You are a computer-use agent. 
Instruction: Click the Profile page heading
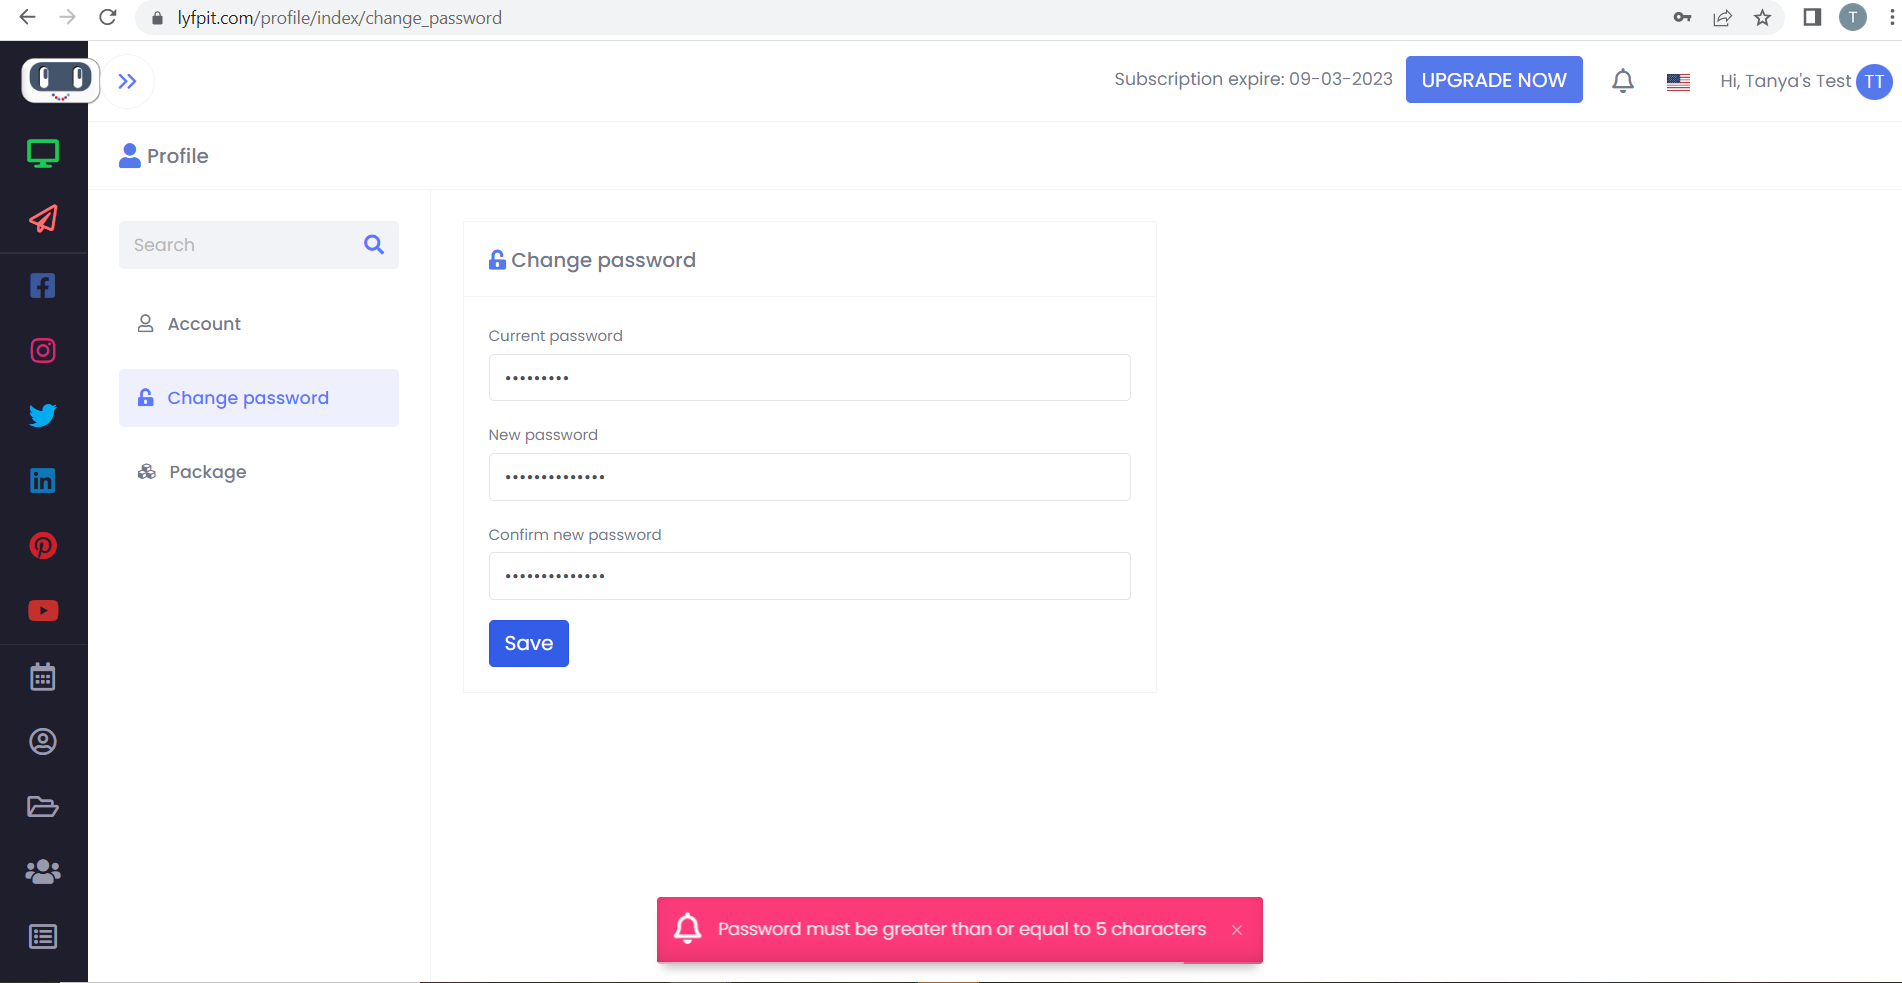164,156
